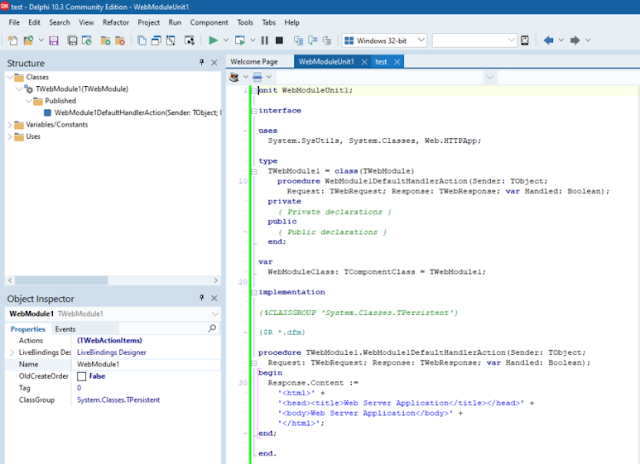640x464 pixels.
Task: Expand the Uses tree node
Action: point(10,137)
